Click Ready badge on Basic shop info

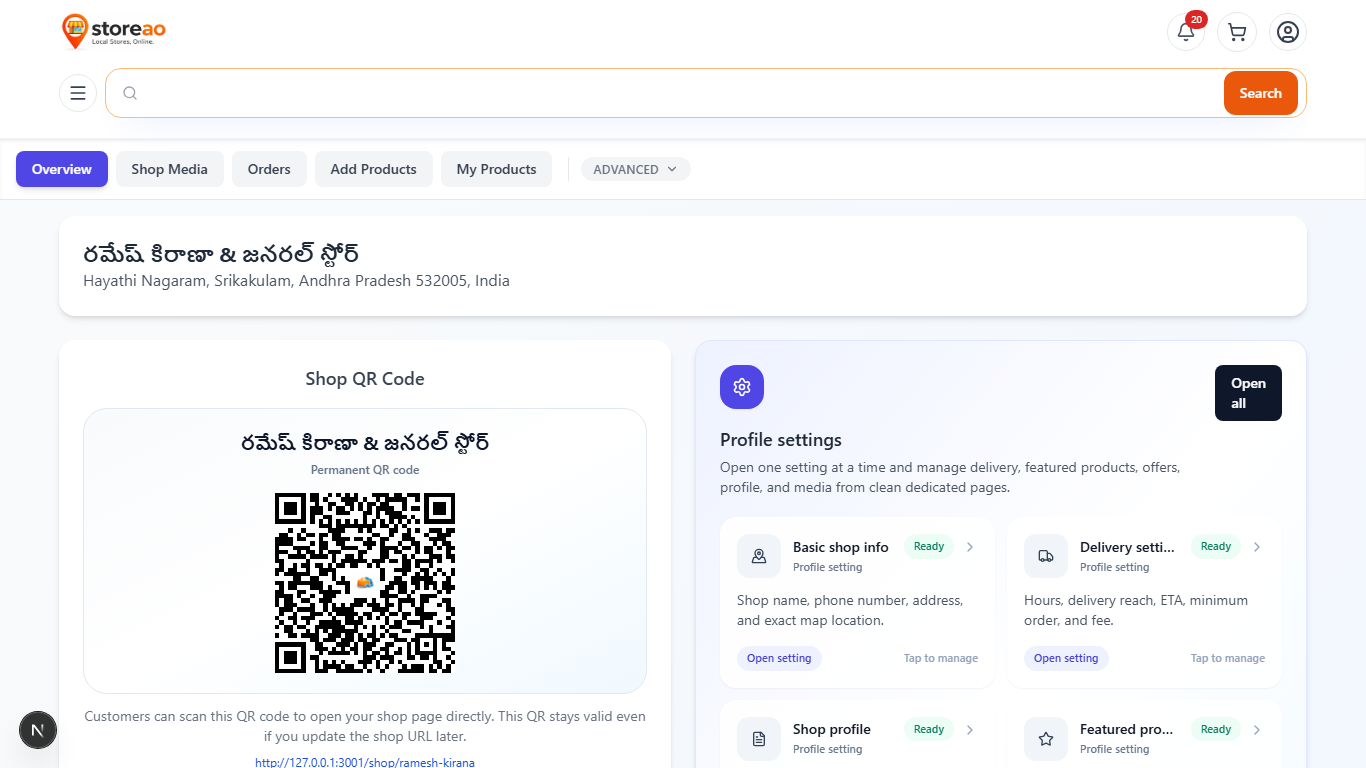pos(929,546)
